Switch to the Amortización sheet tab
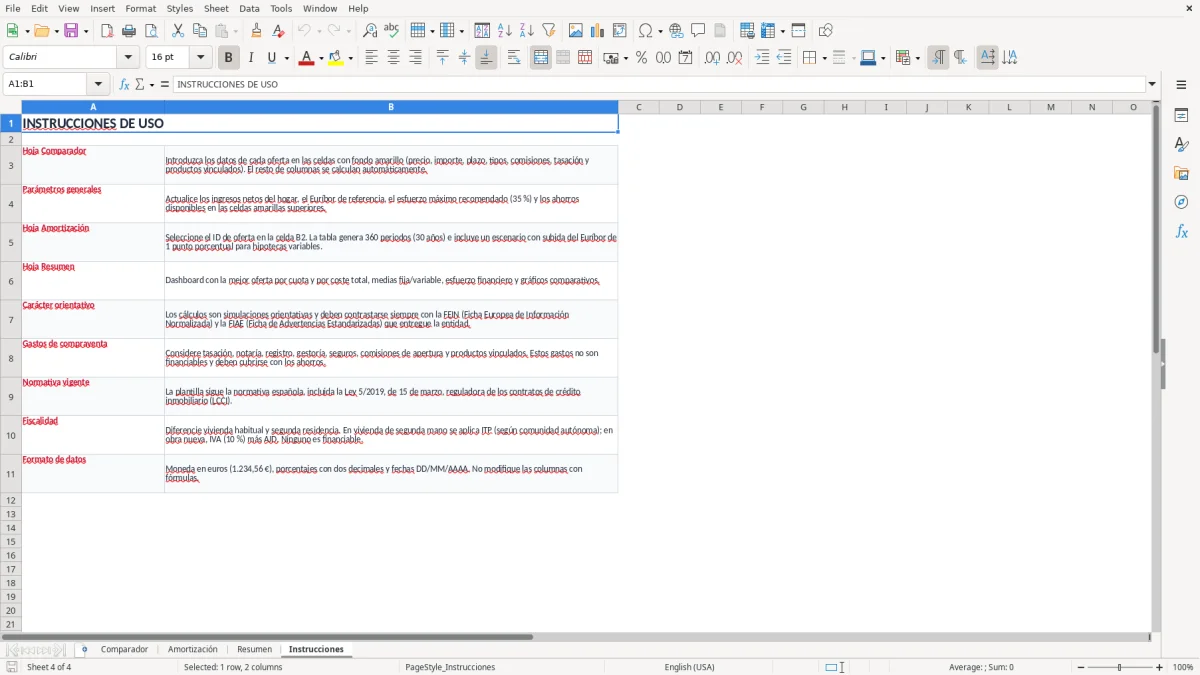The image size is (1200, 675). (x=193, y=650)
